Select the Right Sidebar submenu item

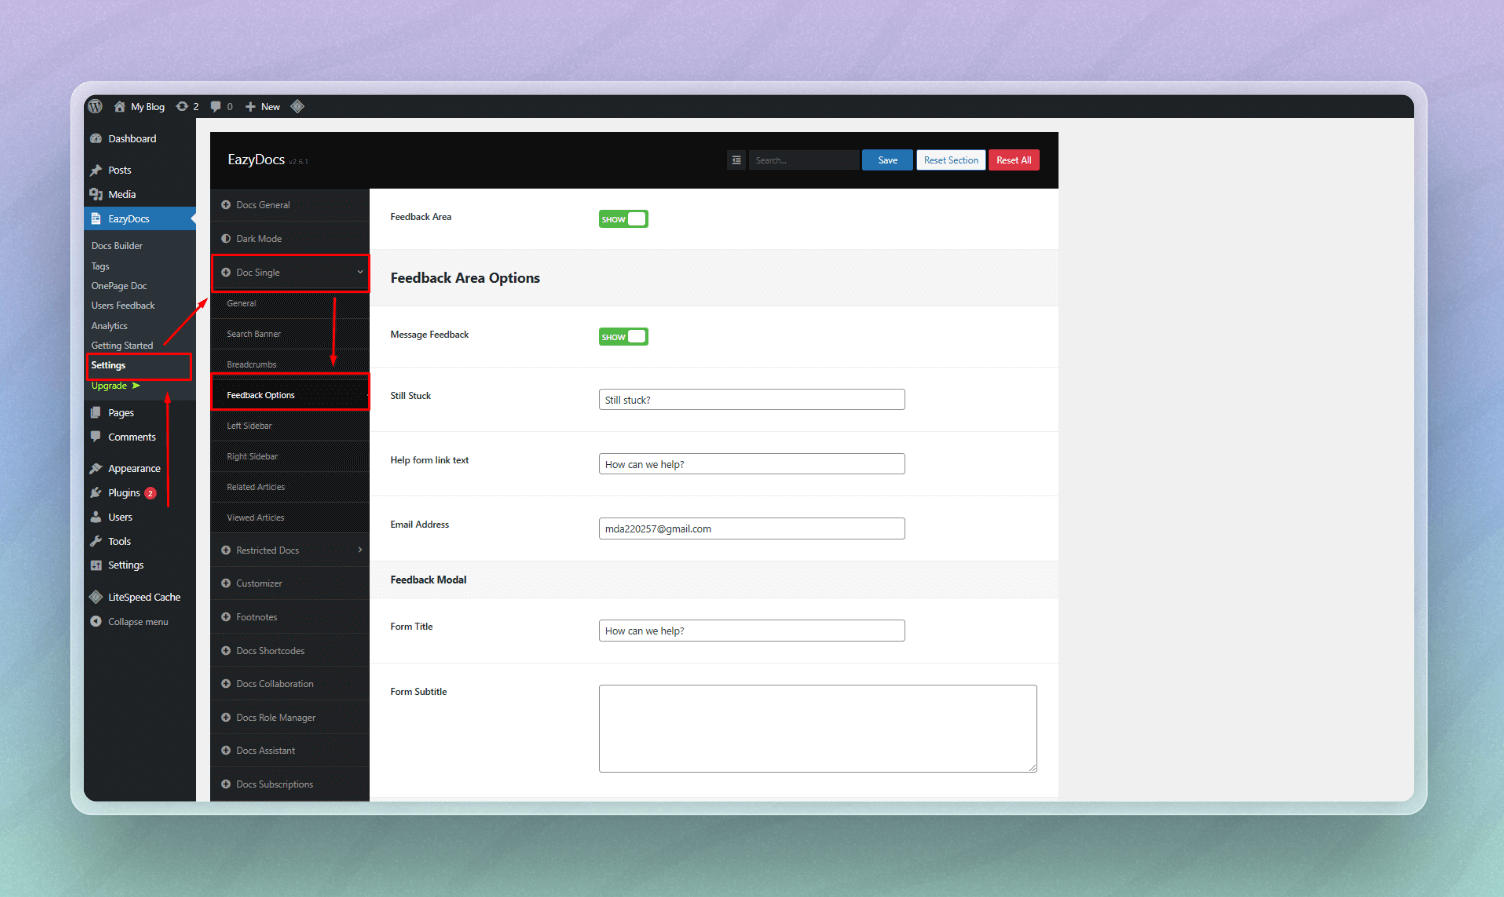coord(290,457)
